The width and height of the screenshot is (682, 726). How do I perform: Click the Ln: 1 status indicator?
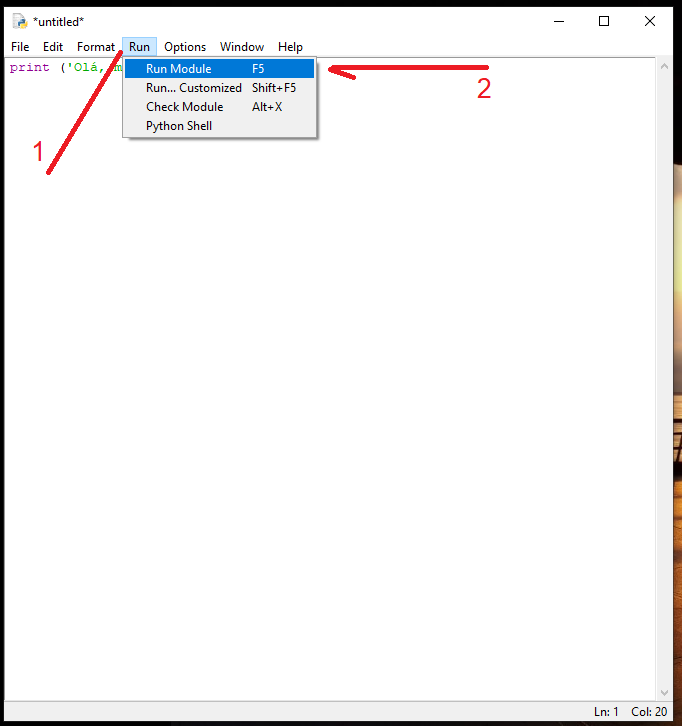point(606,712)
